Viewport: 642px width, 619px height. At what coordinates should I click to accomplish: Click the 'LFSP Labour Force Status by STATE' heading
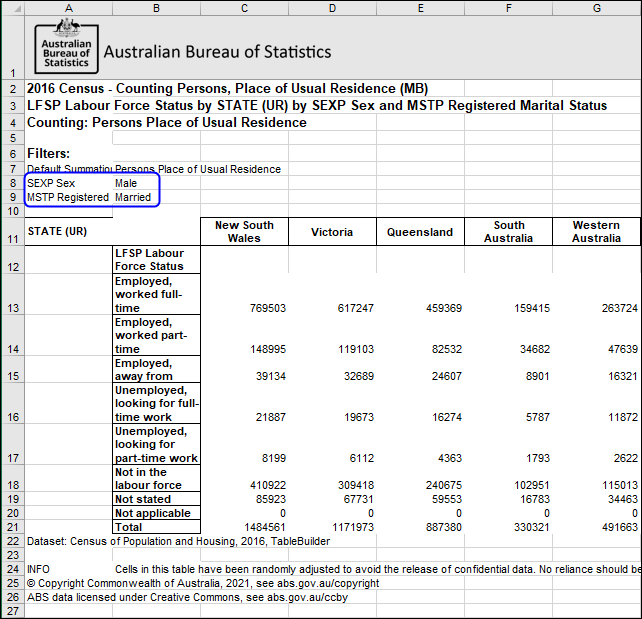point(316,106)
